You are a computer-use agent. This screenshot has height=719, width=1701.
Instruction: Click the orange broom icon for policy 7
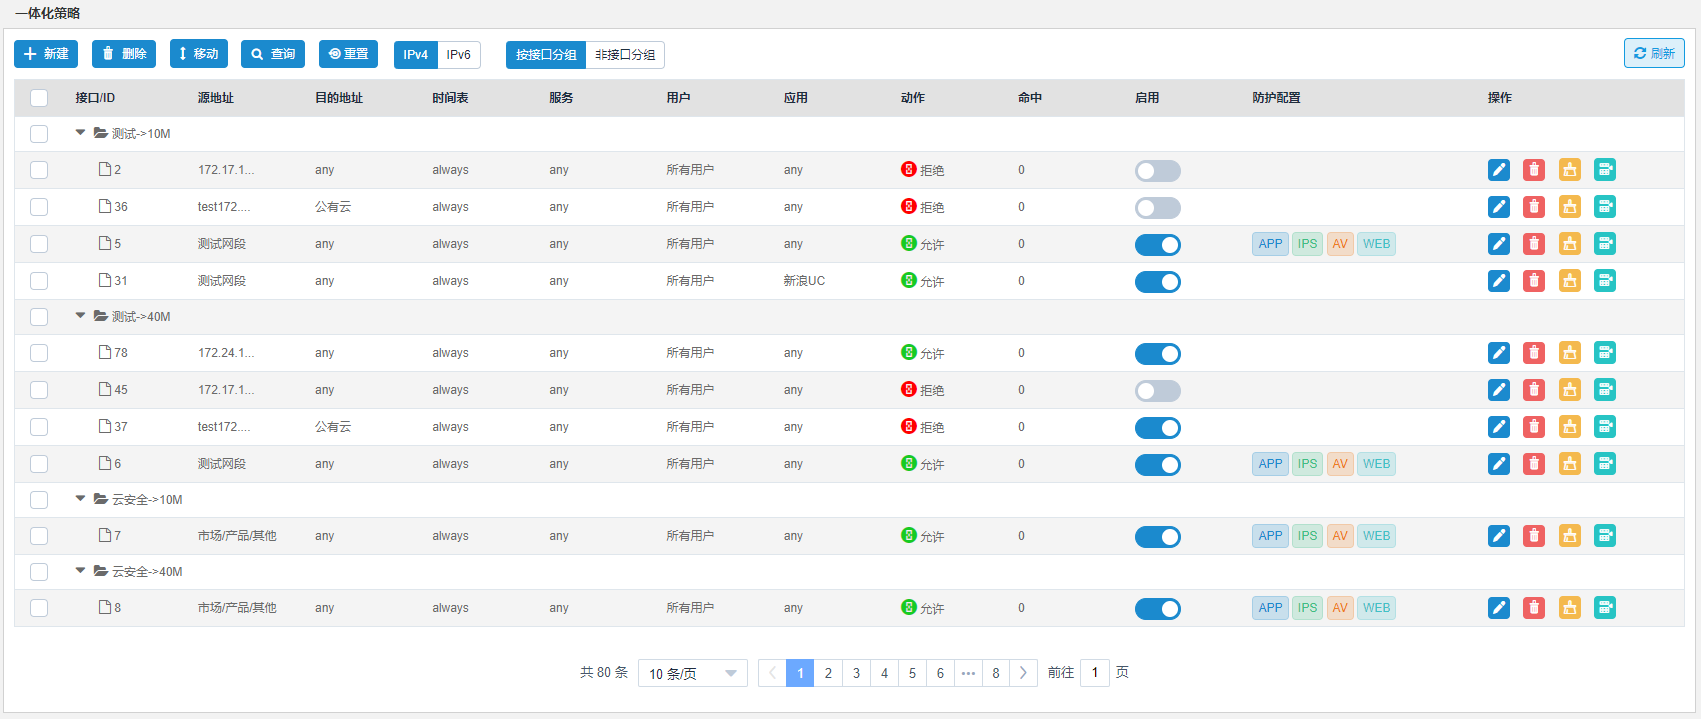click(1569, 536)
